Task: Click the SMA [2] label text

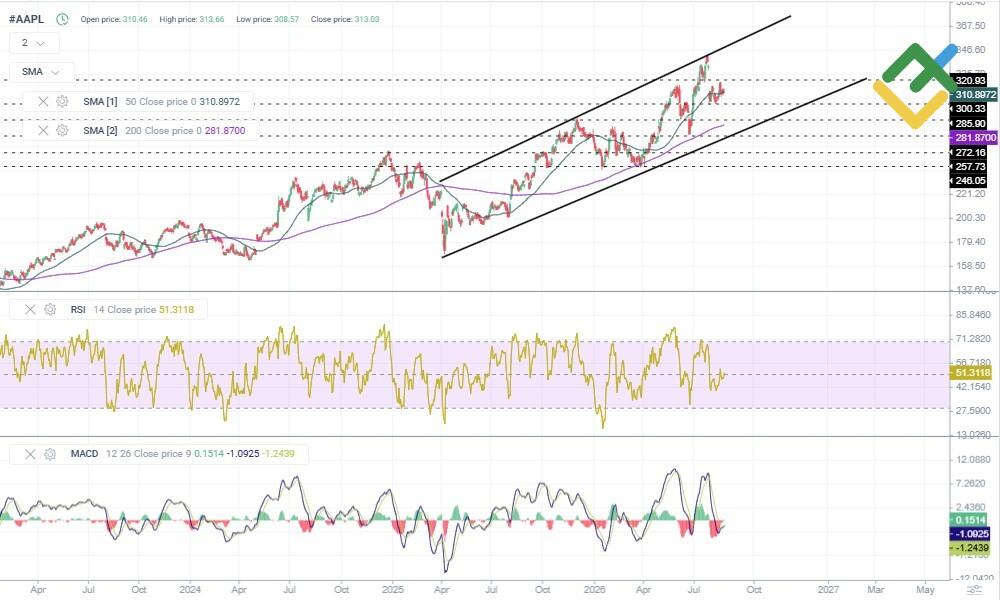Action: [100, 130]
